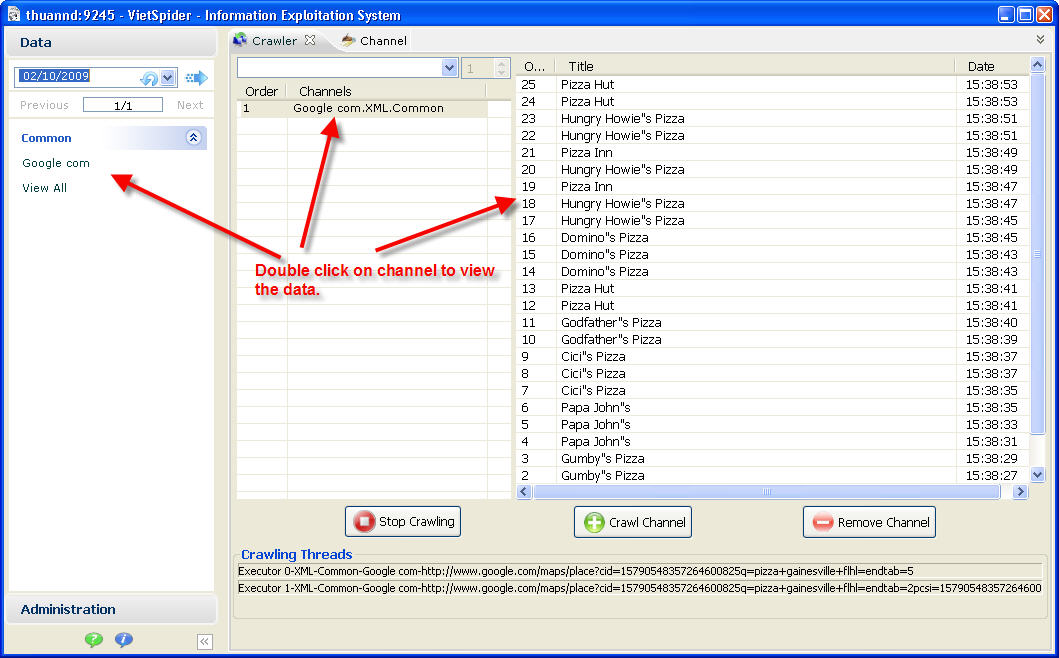The height and width of the screenshot is (658, 1059).
Task: Go to the Next page
Action: pyautogui.click(x=190, y=105)
